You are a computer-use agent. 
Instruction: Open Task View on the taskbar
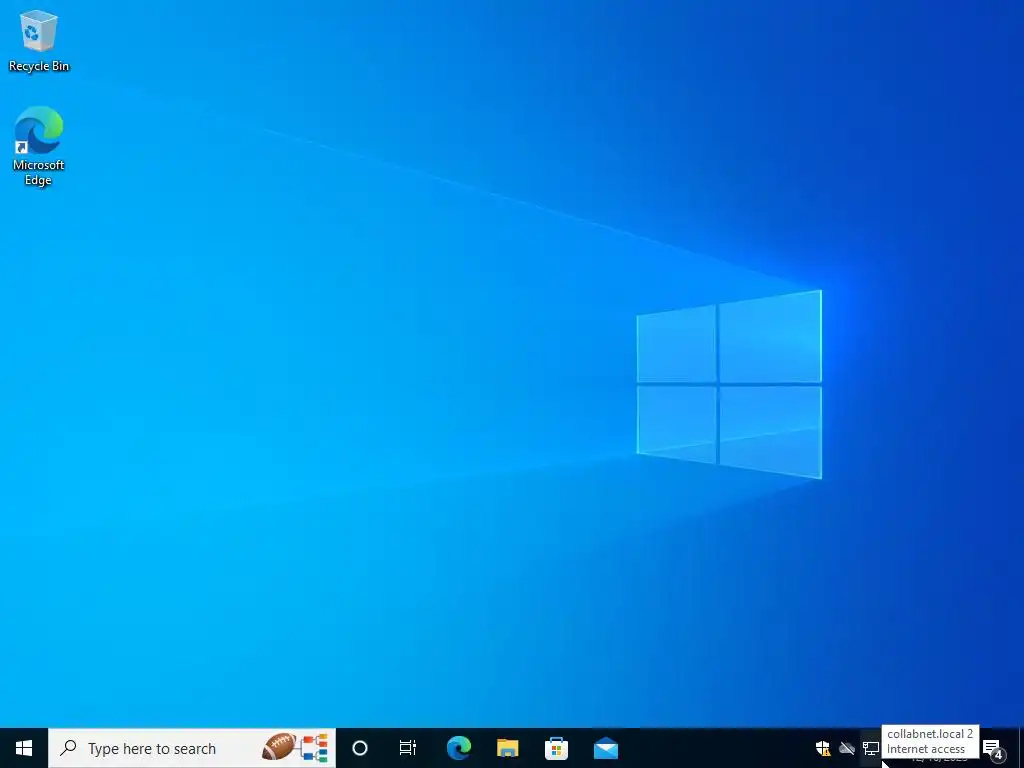pyautogui.click(x=408, y=748)
